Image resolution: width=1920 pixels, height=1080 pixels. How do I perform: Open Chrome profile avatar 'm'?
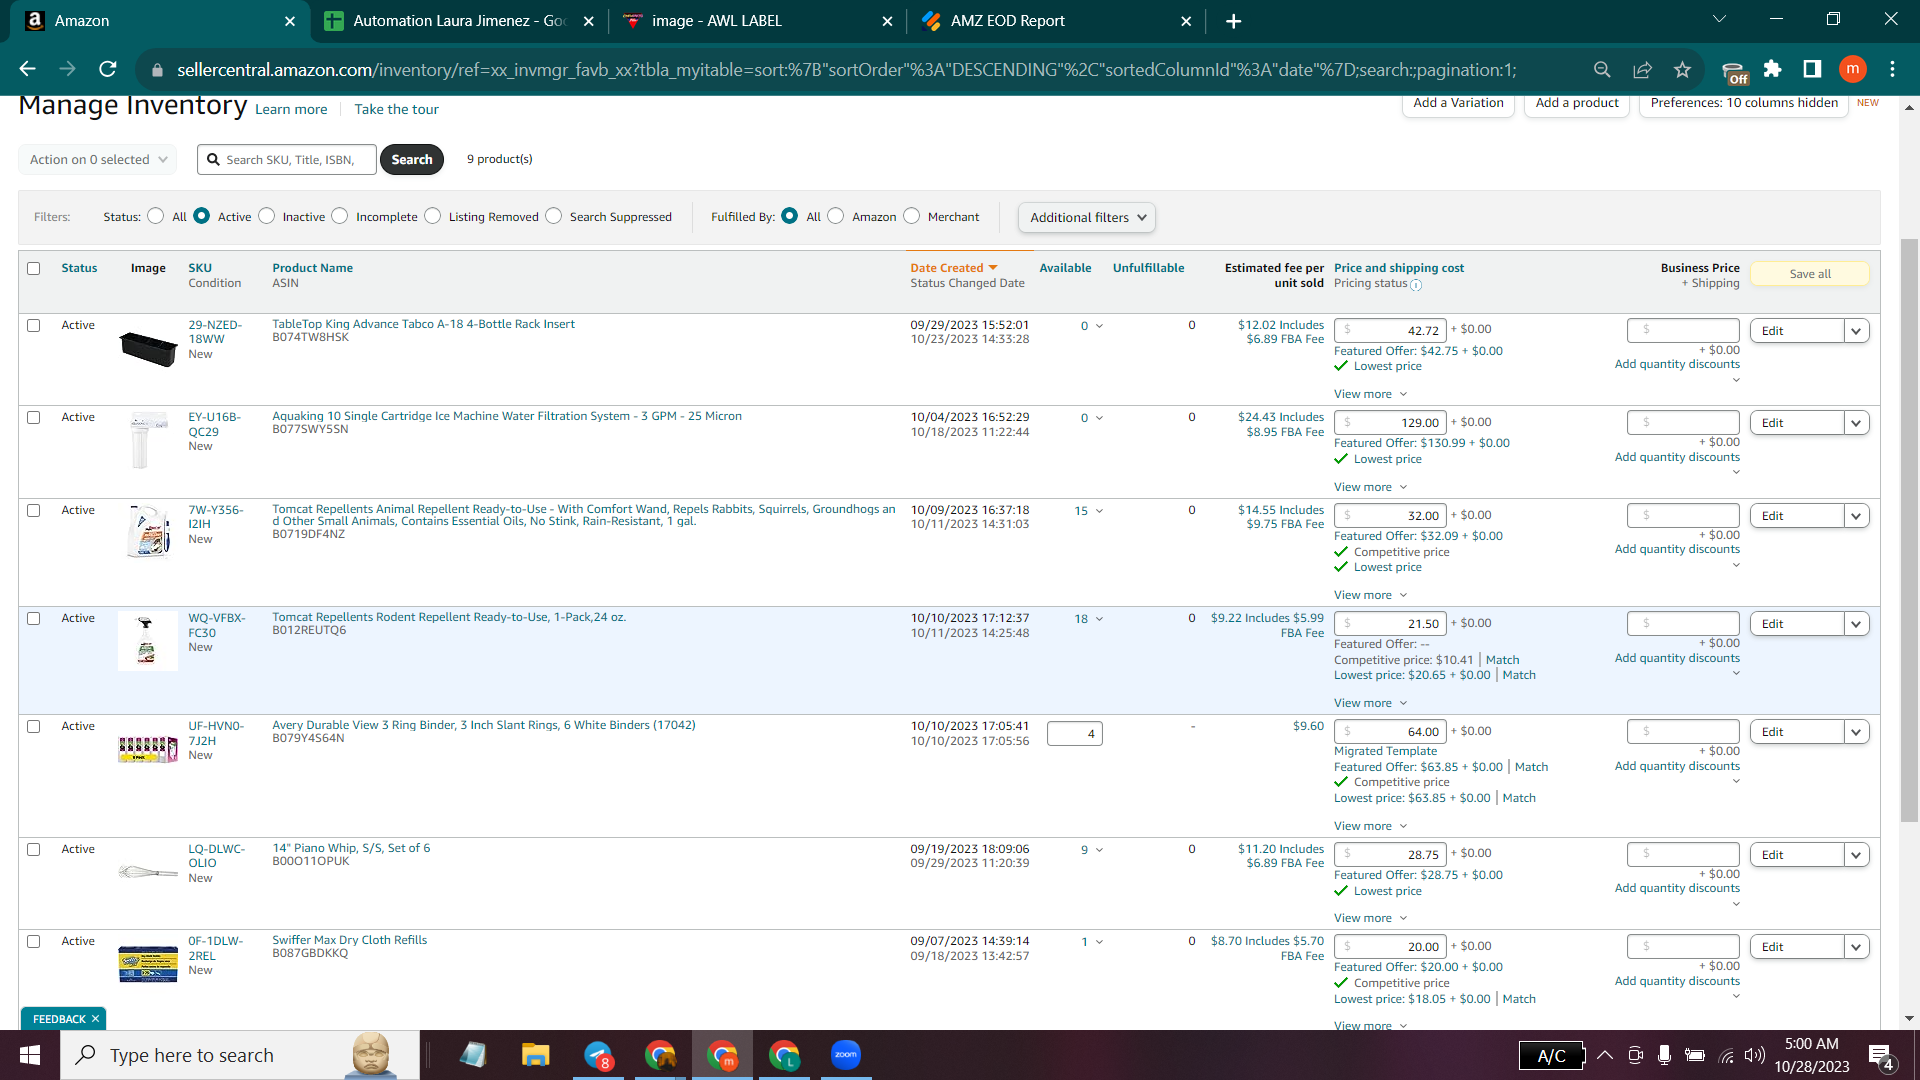click(1852, 69)
